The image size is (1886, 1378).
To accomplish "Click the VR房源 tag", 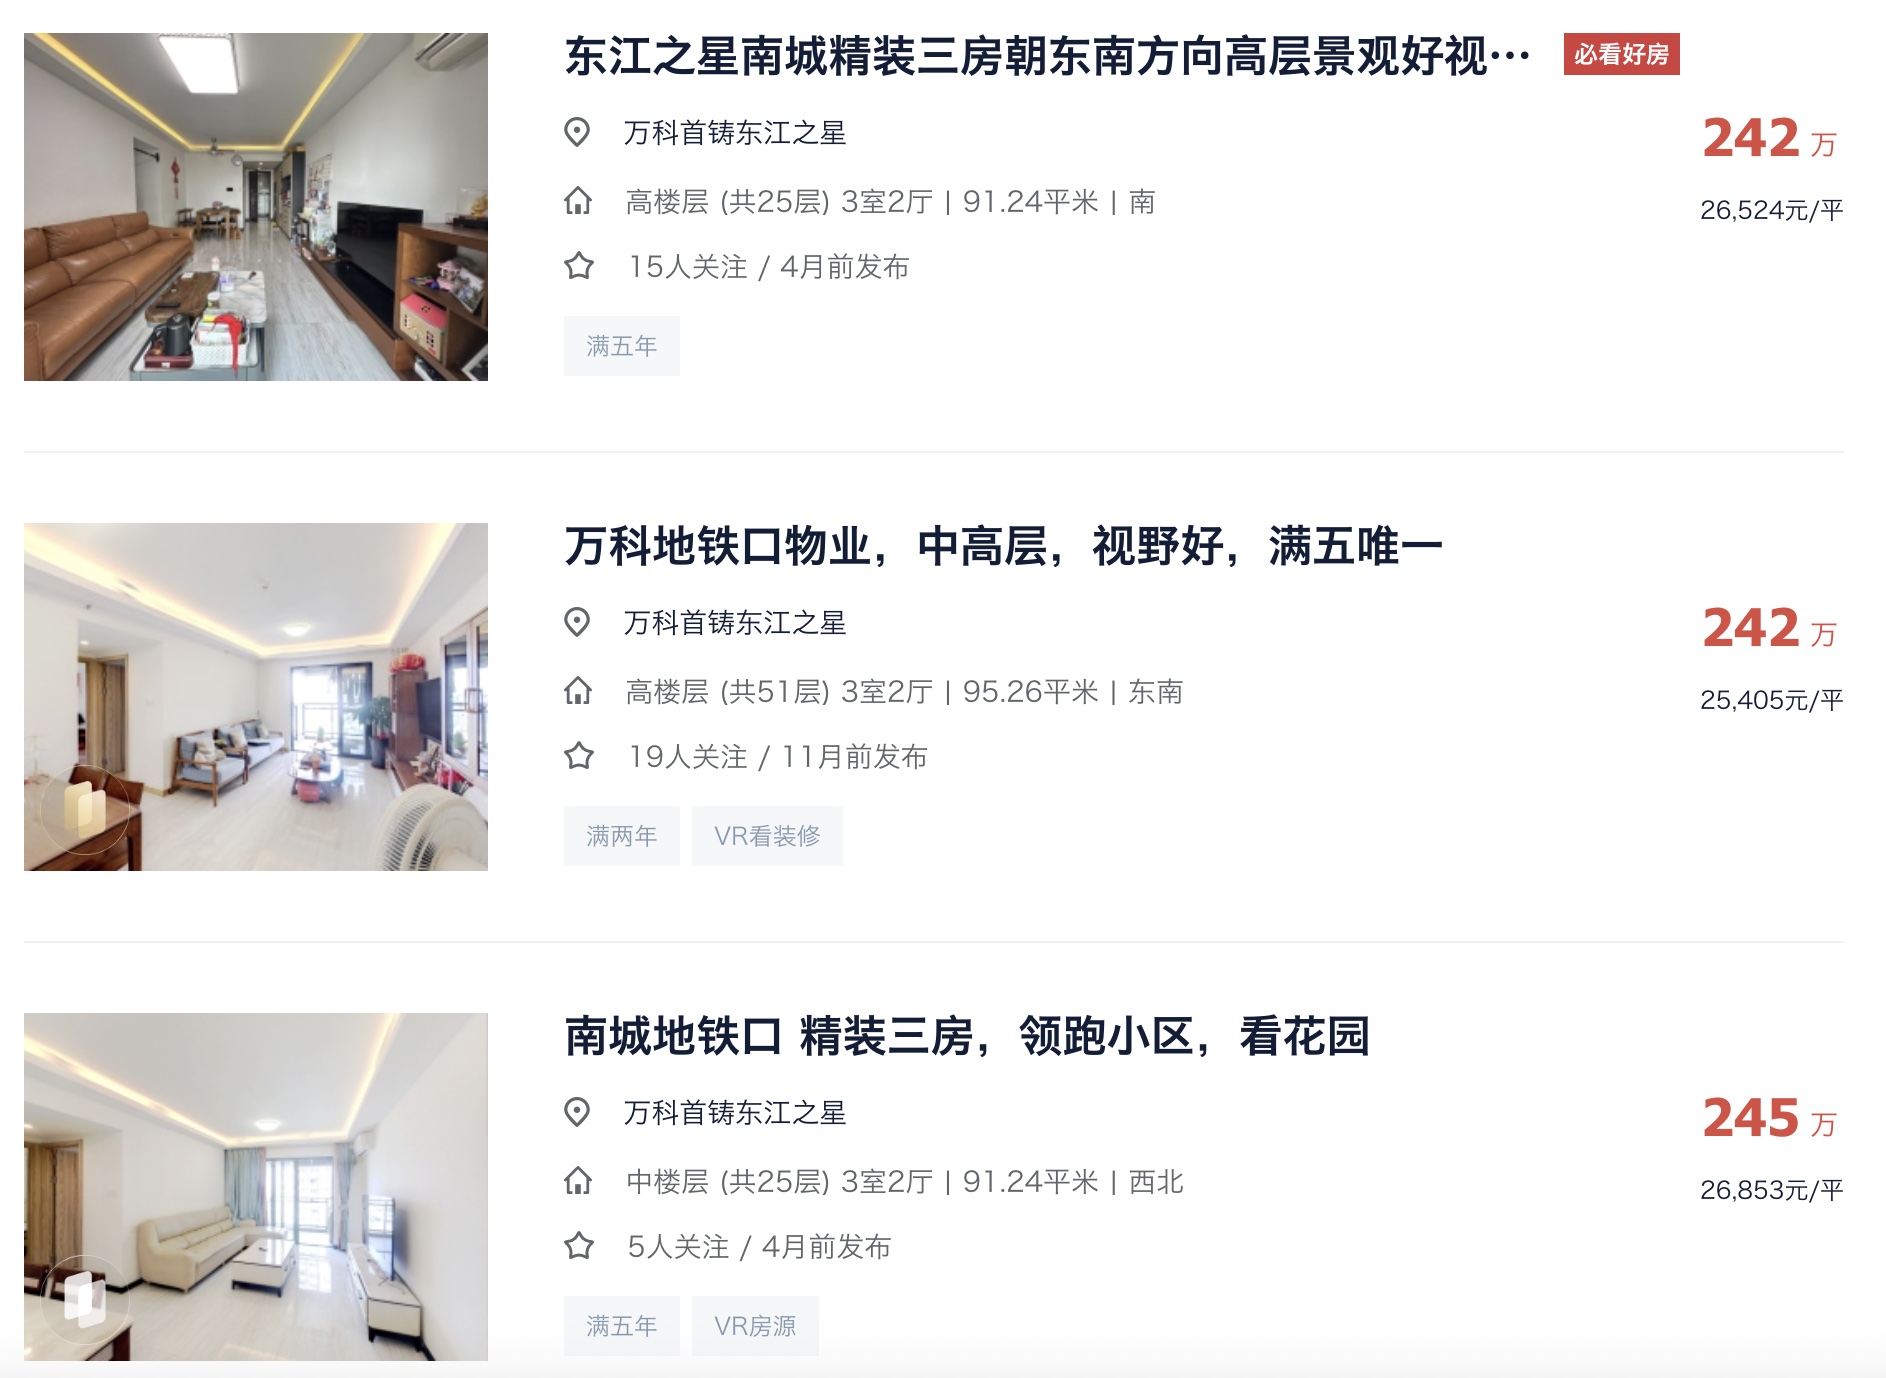I will pyautogui.click(x=755, y=1326).
